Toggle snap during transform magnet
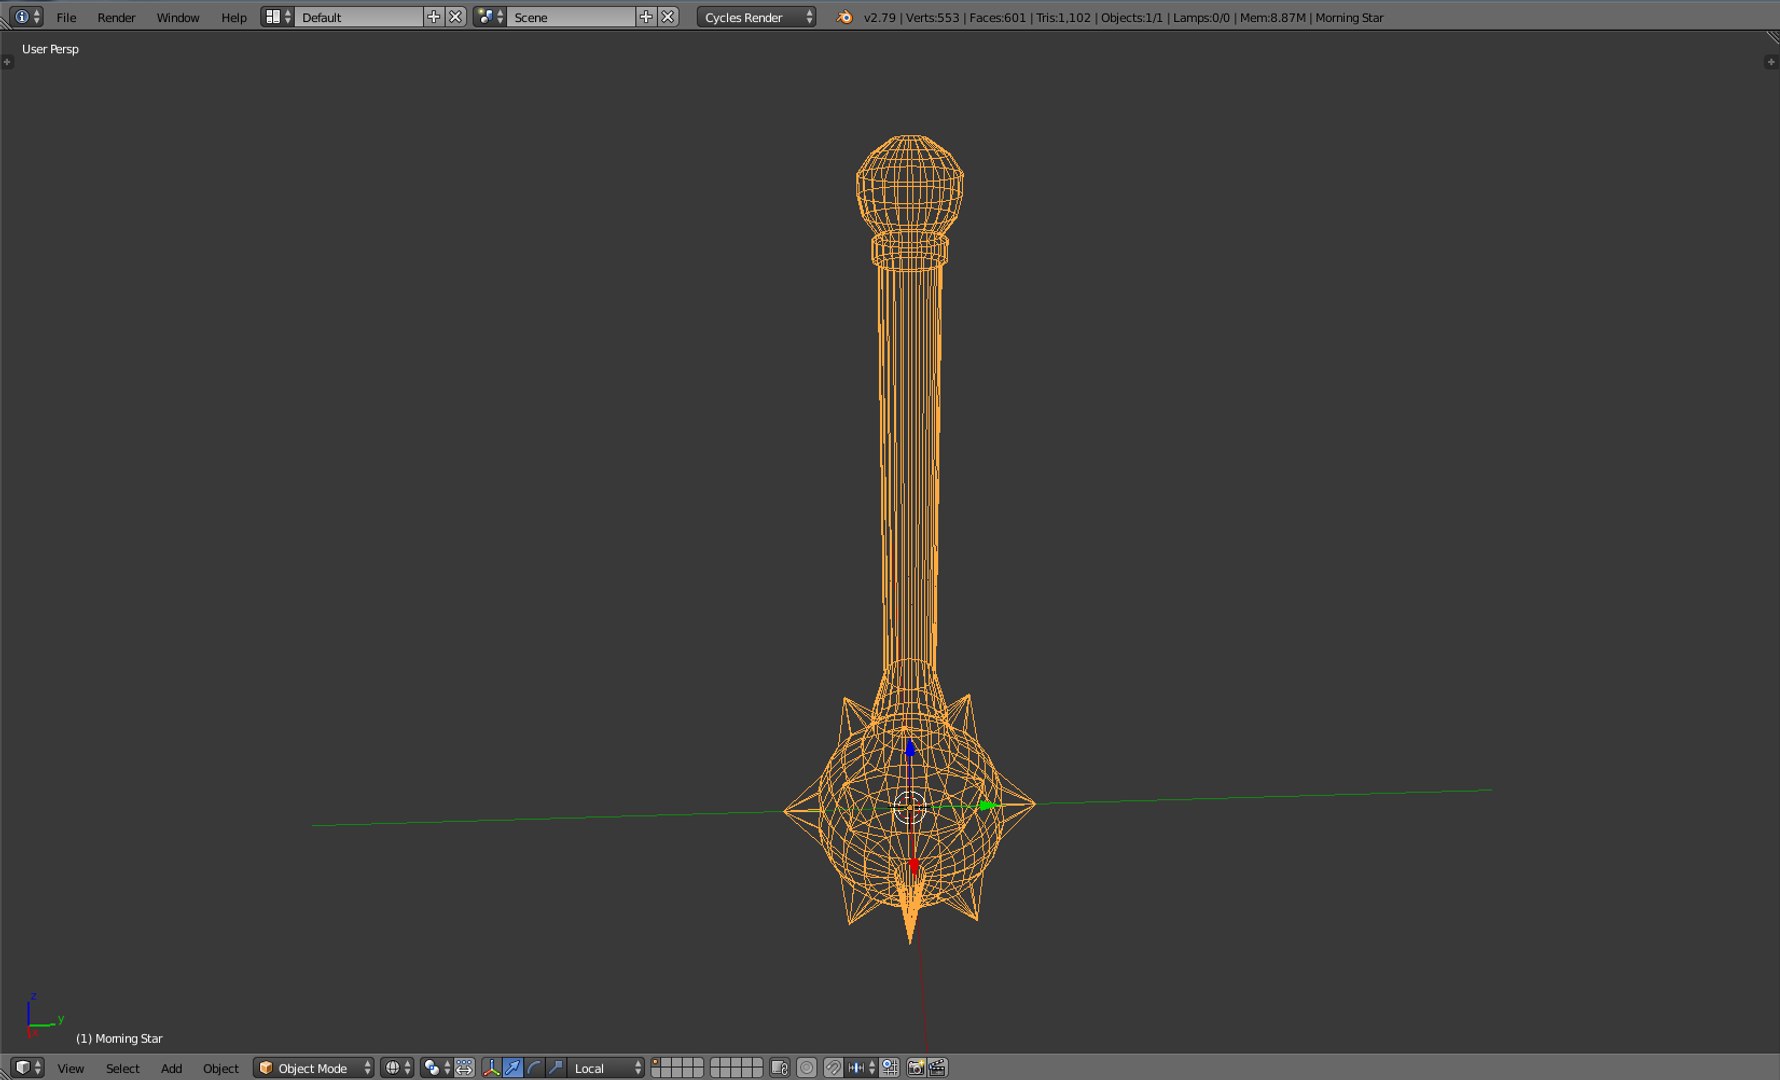The height and width of the screenshot is (1080, 1780). pyautogui.click(x=833, y=1068)
